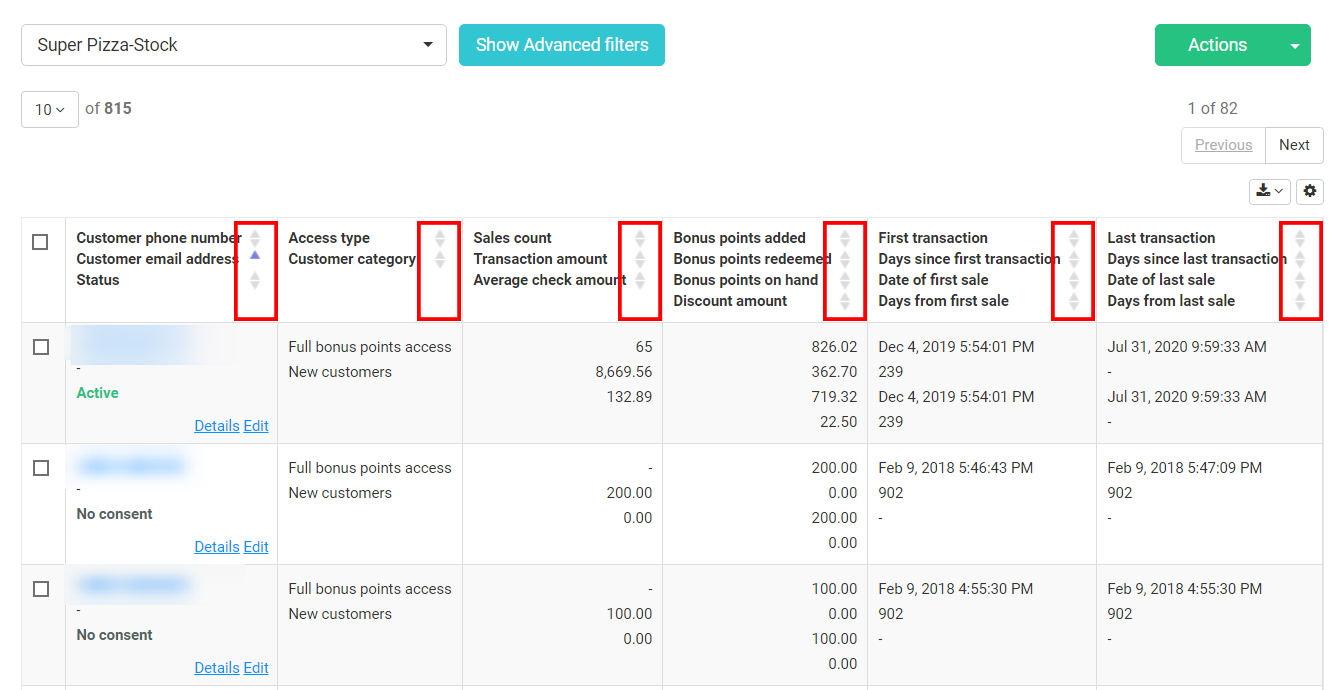Expand the rows per page selector

click(x=50, y=109)
